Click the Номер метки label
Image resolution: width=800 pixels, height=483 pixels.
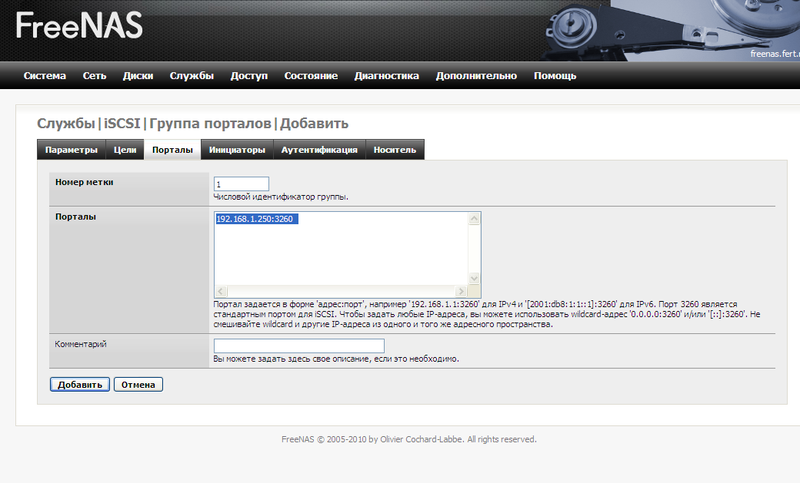(x=84, y=182)
